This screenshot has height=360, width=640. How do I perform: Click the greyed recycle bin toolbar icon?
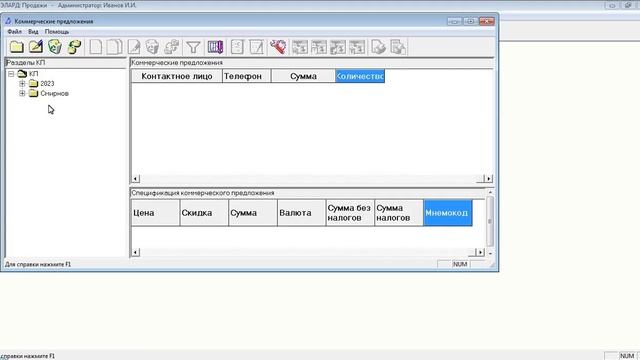point(152,47)
